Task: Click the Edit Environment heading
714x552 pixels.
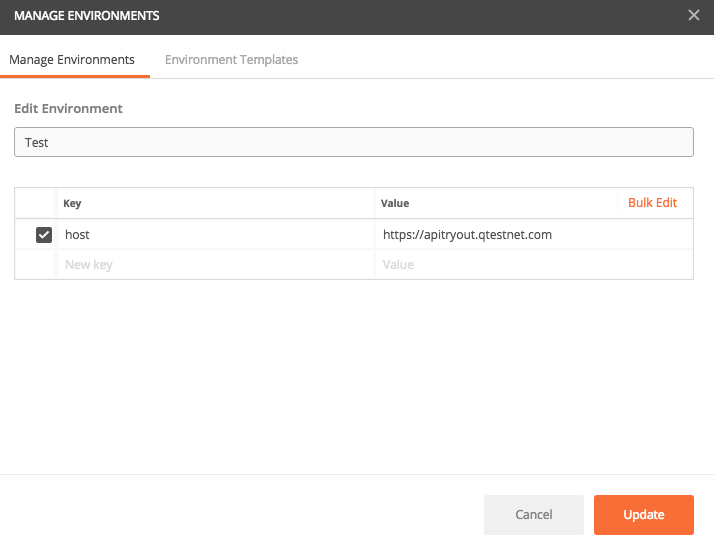Action: click(68, 108)
